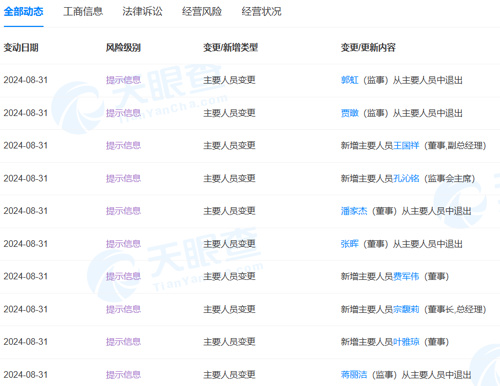The width and height of the screenshot is (500, 386).
Task: Open the 全部动态 tab
Action: pyautogui.click(x=23, y=12)
